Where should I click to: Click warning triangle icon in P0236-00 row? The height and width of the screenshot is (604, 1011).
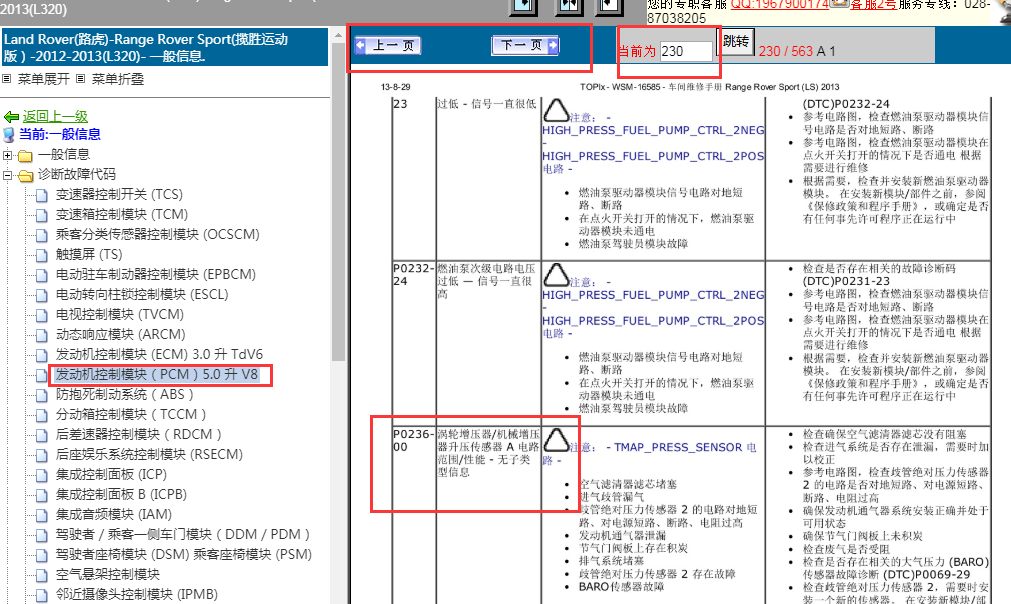click(x=556, y=440)
